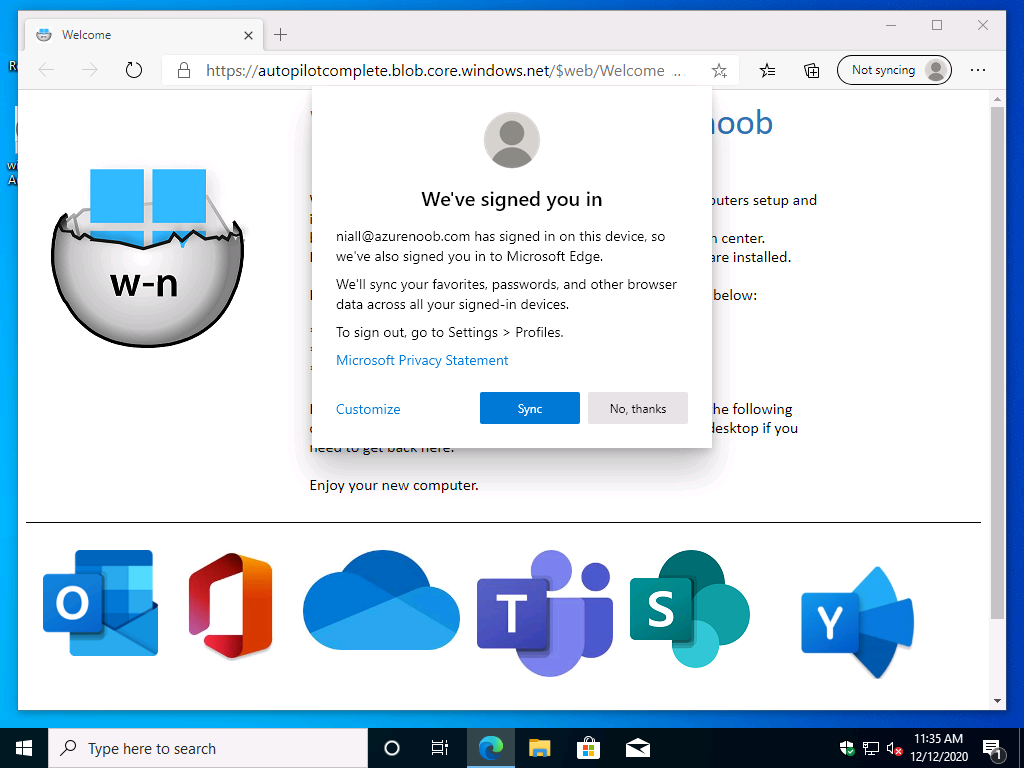Open a new tab with plus button
This screenshot has width=1024, height=768.
tap(280, 35)
